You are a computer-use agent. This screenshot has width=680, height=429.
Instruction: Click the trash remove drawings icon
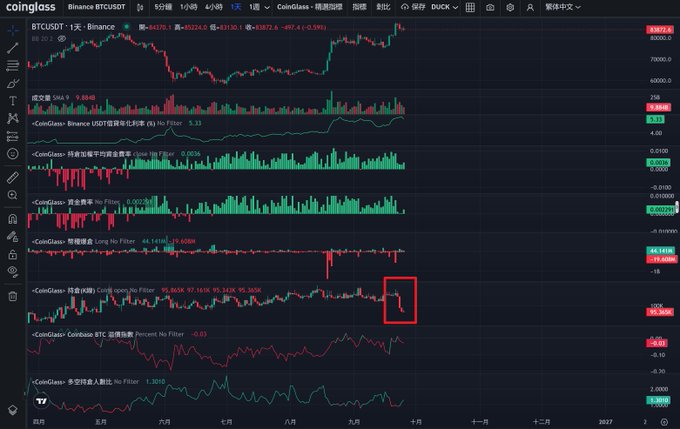pyautogui.click(x=13, y=296)
